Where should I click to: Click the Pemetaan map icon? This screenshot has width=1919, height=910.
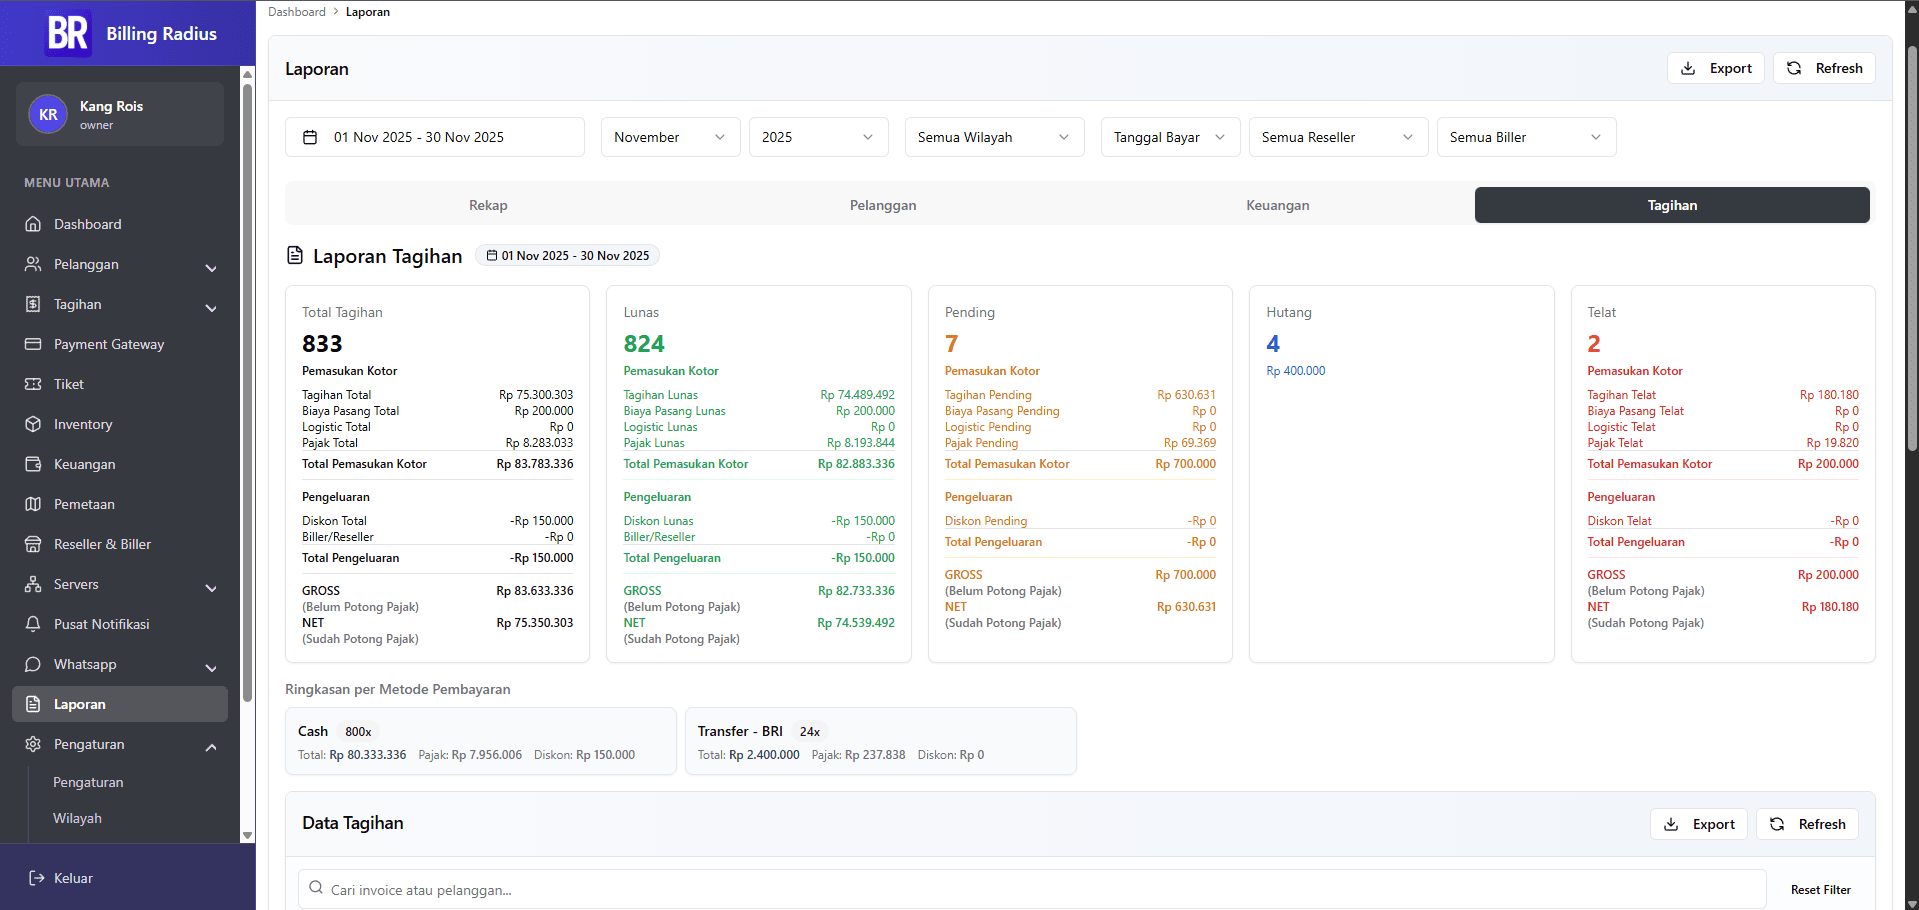coord(33,504)
